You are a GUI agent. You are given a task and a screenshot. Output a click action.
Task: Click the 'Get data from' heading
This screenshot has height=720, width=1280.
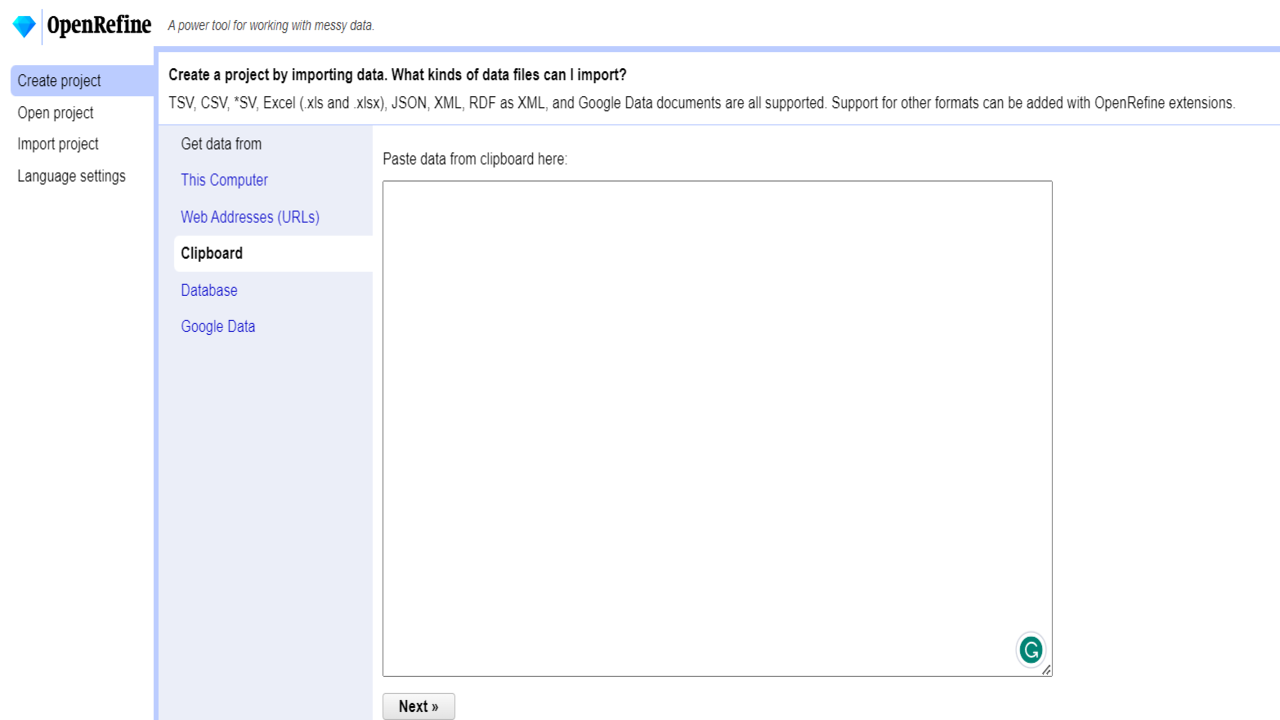tap(221, 144)
